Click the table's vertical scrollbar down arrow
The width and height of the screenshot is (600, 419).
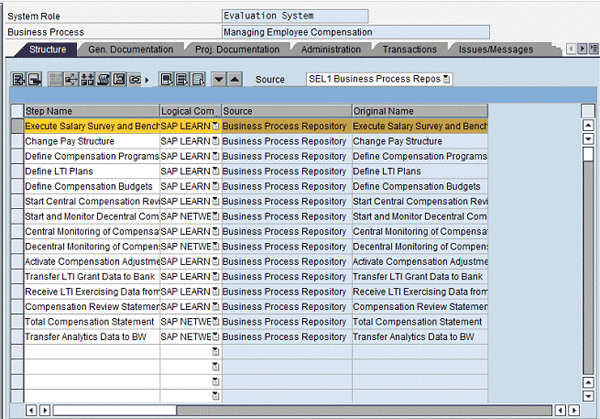point(587,394)
